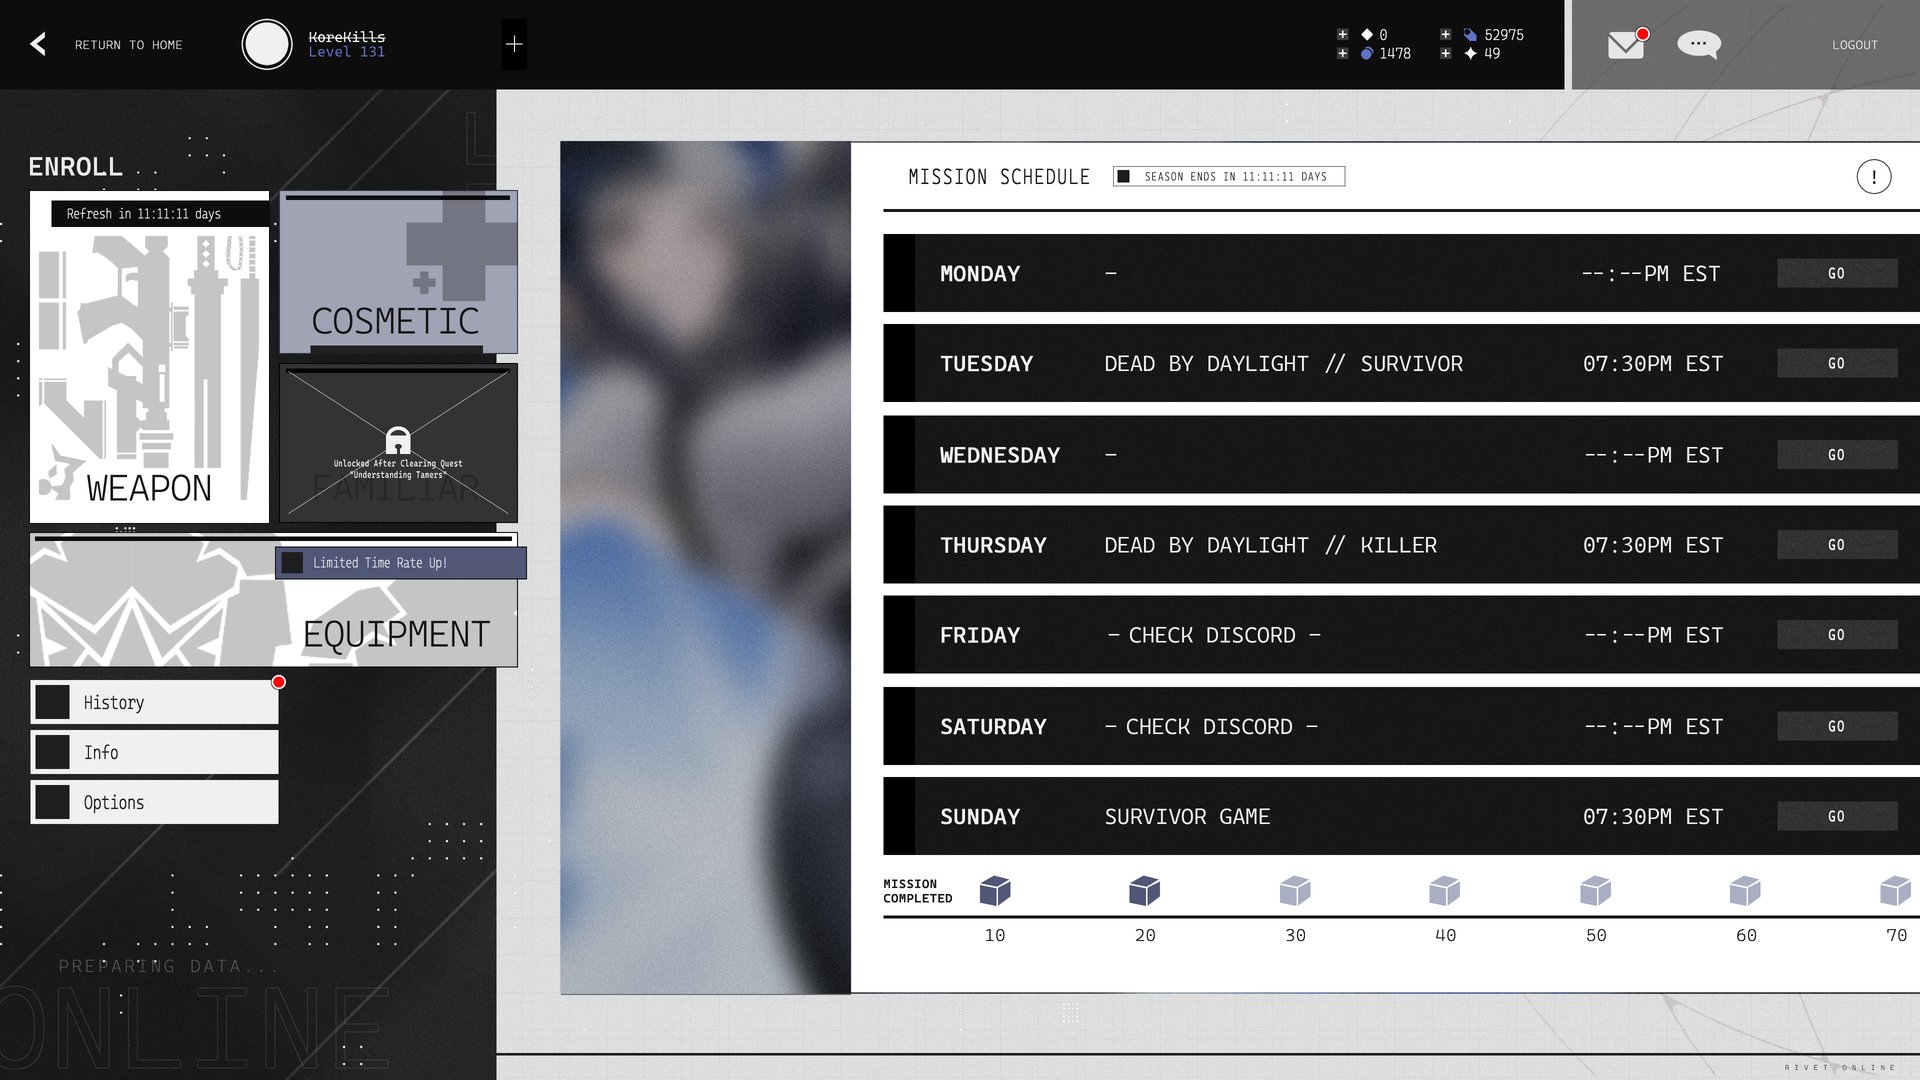Click the plus button beside the profile name
The width and height of the screenshot is (1920, 1080).
click(x=514, y=44)
